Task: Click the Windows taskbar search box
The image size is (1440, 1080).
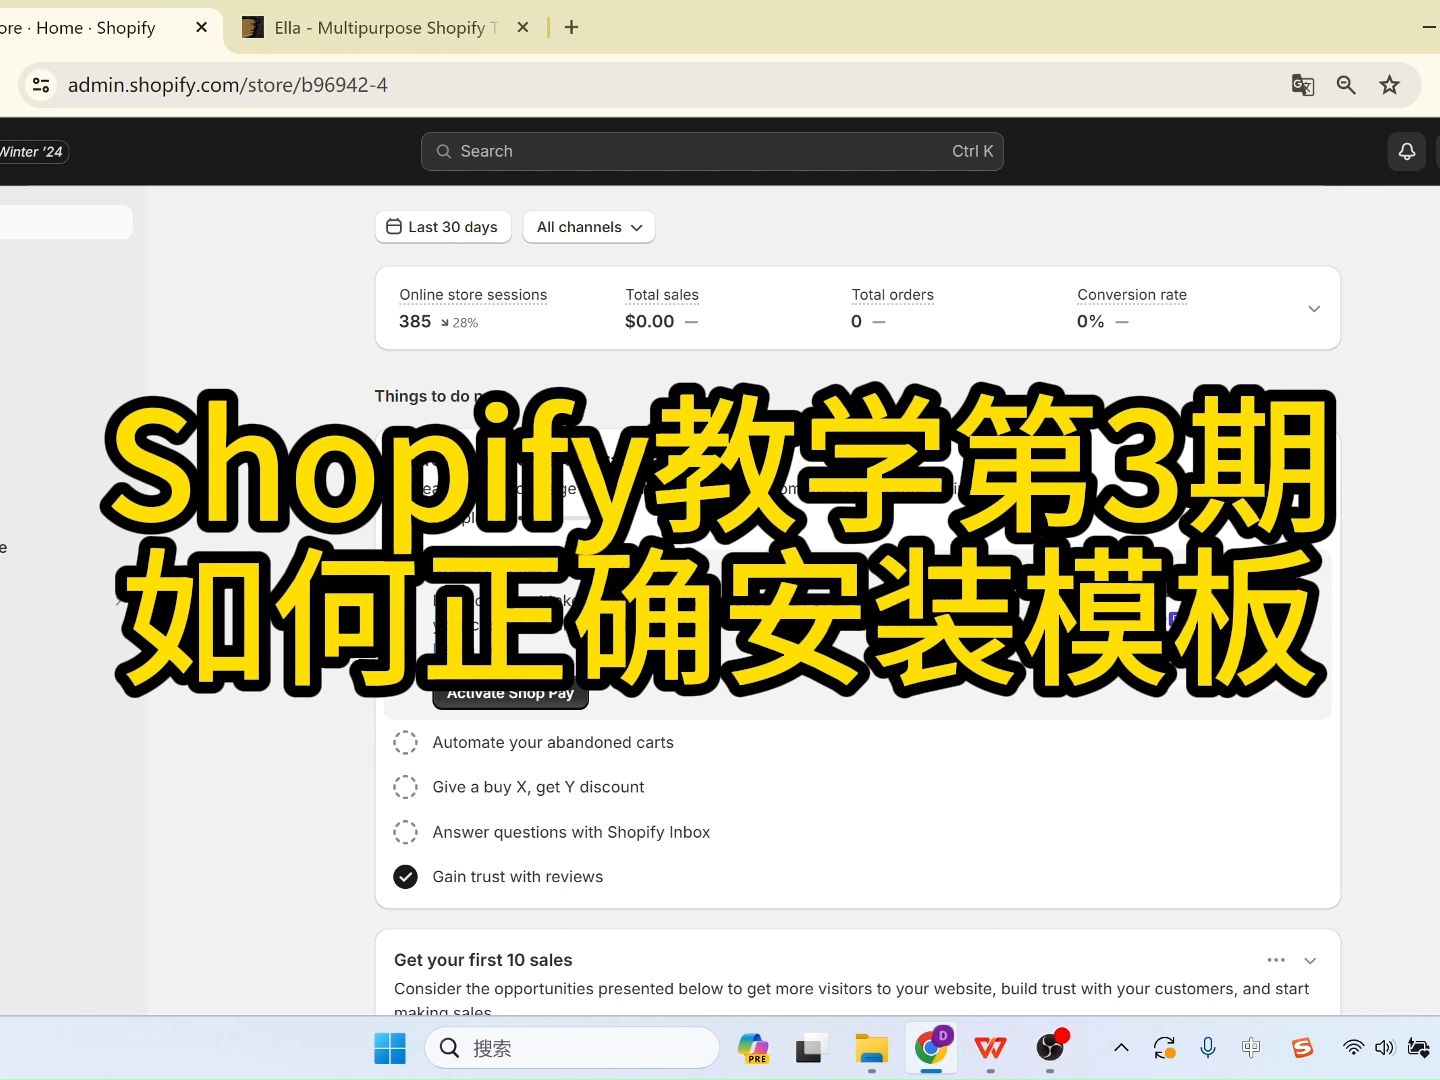Action: coord(572,1048)
